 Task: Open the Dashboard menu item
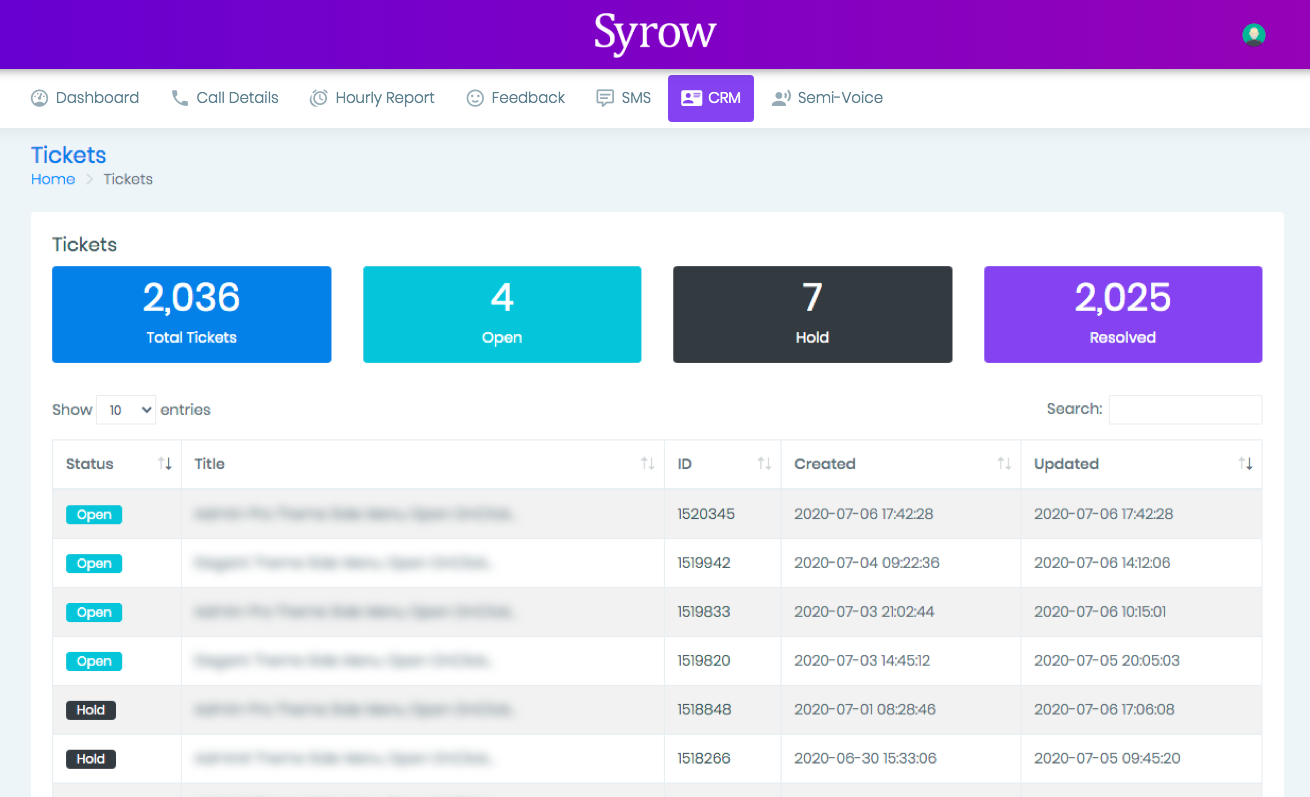(85, 98)
